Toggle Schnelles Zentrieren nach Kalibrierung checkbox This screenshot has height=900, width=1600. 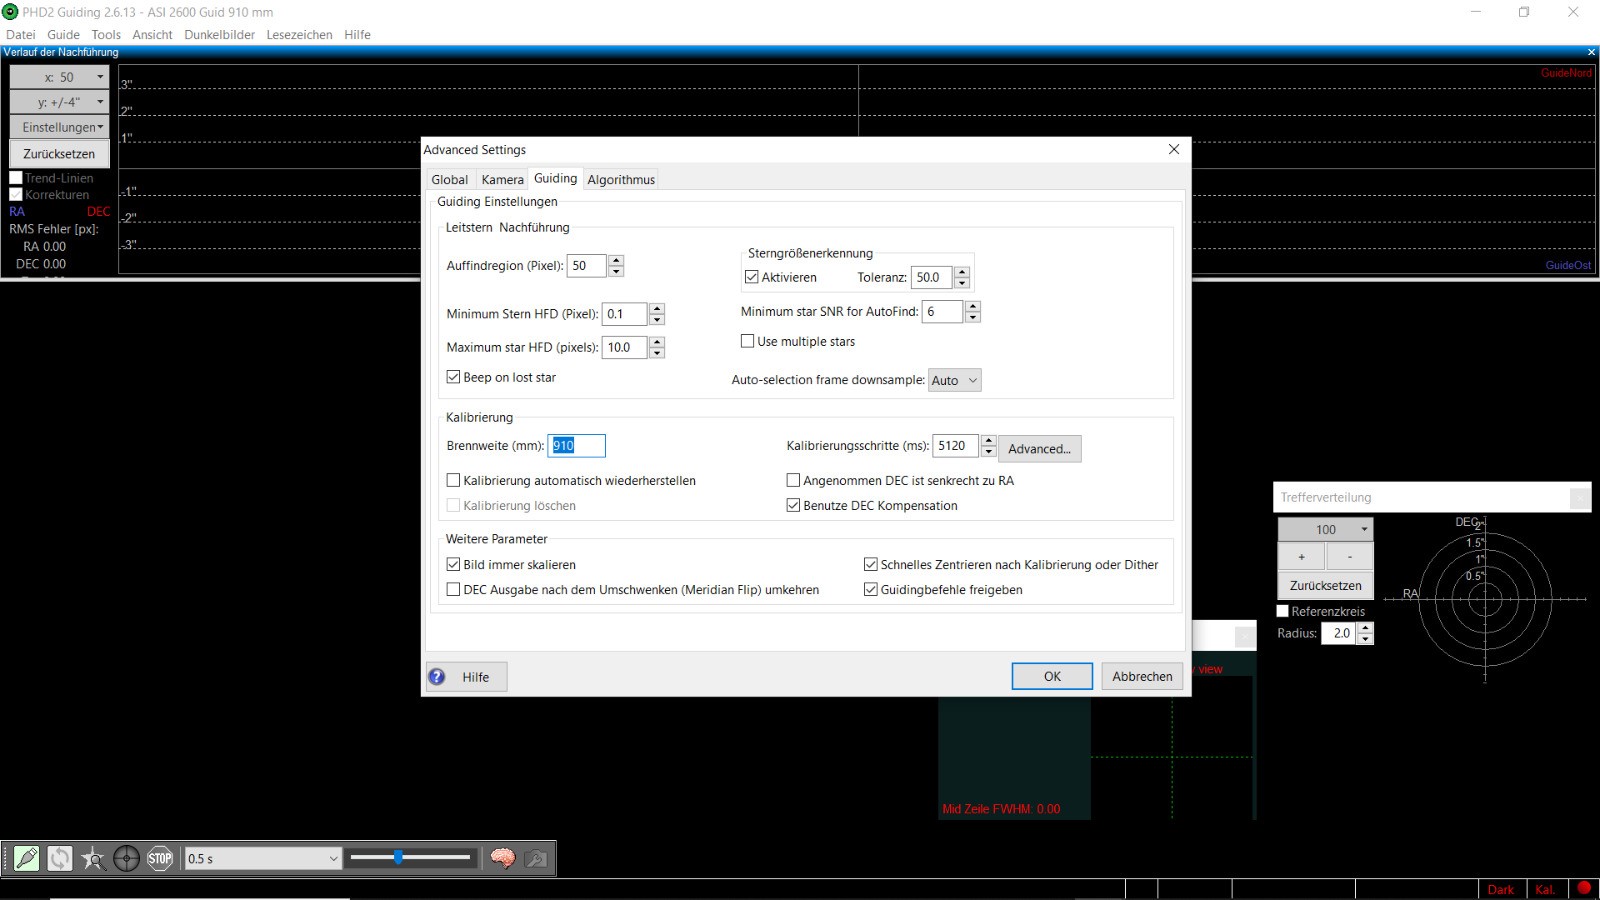point(870,564)
